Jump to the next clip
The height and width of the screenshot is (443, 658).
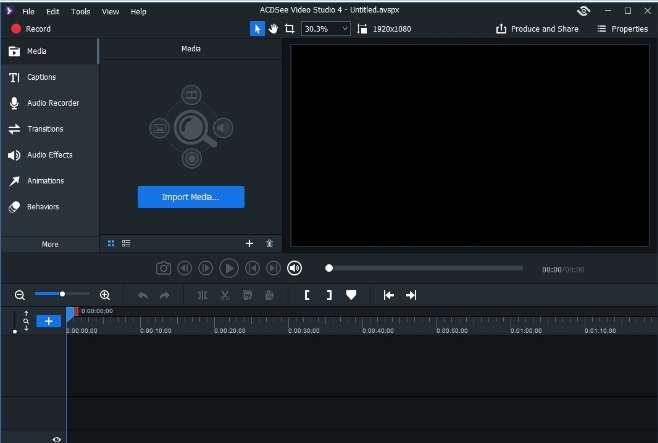(x=273, y=268)
